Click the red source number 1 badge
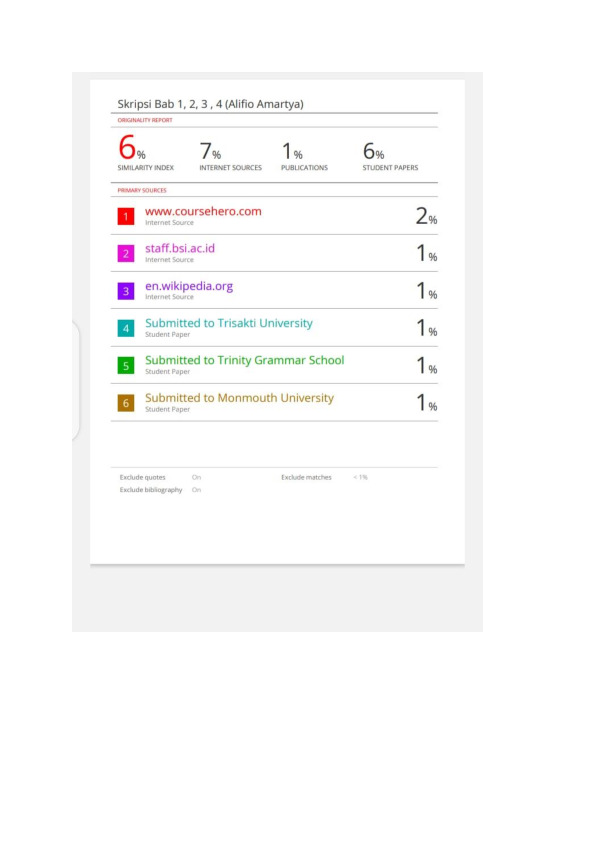The width and height of the screenshot is (595, 842). (126, 216)
